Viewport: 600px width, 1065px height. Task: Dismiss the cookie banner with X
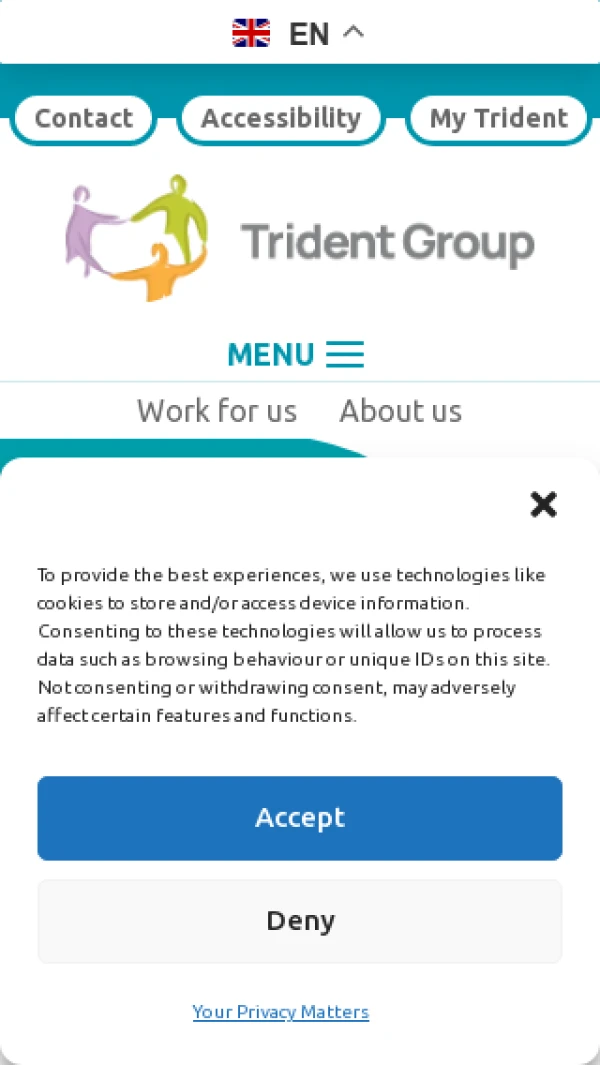pyautogui.click(x=544, y=505)
